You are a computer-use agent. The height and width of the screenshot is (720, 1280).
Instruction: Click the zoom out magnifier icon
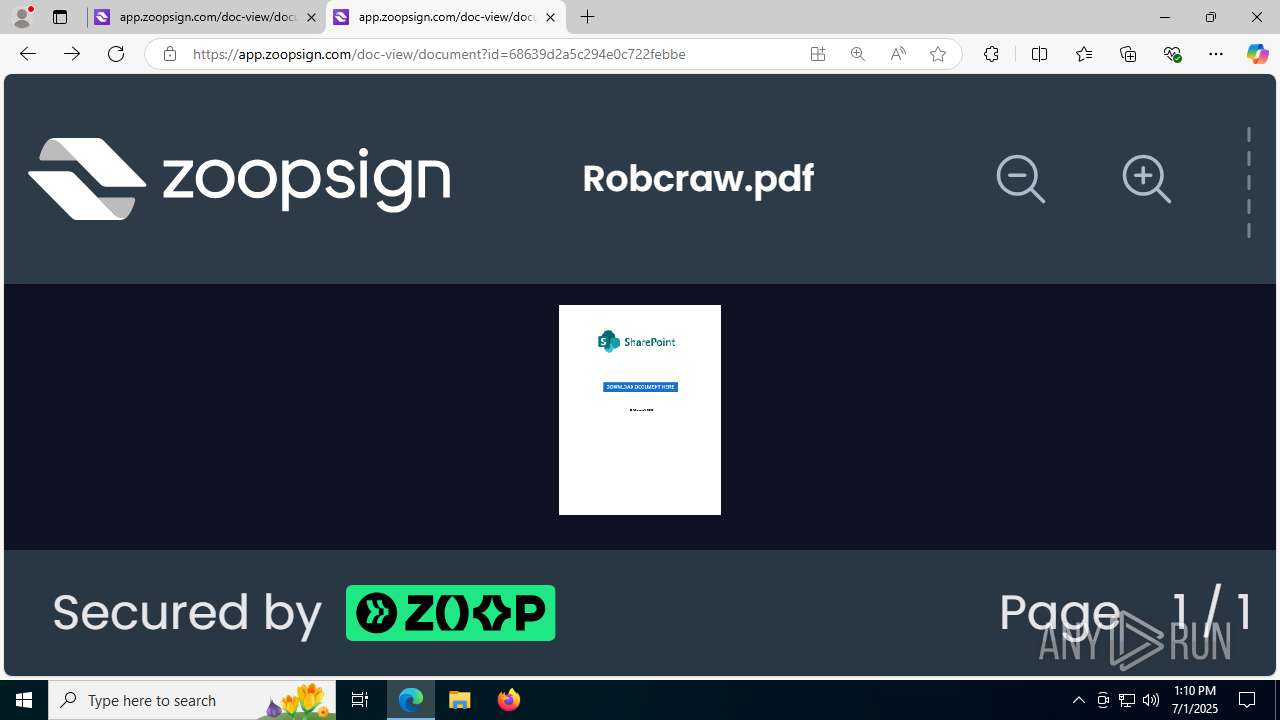[1021, 180]
